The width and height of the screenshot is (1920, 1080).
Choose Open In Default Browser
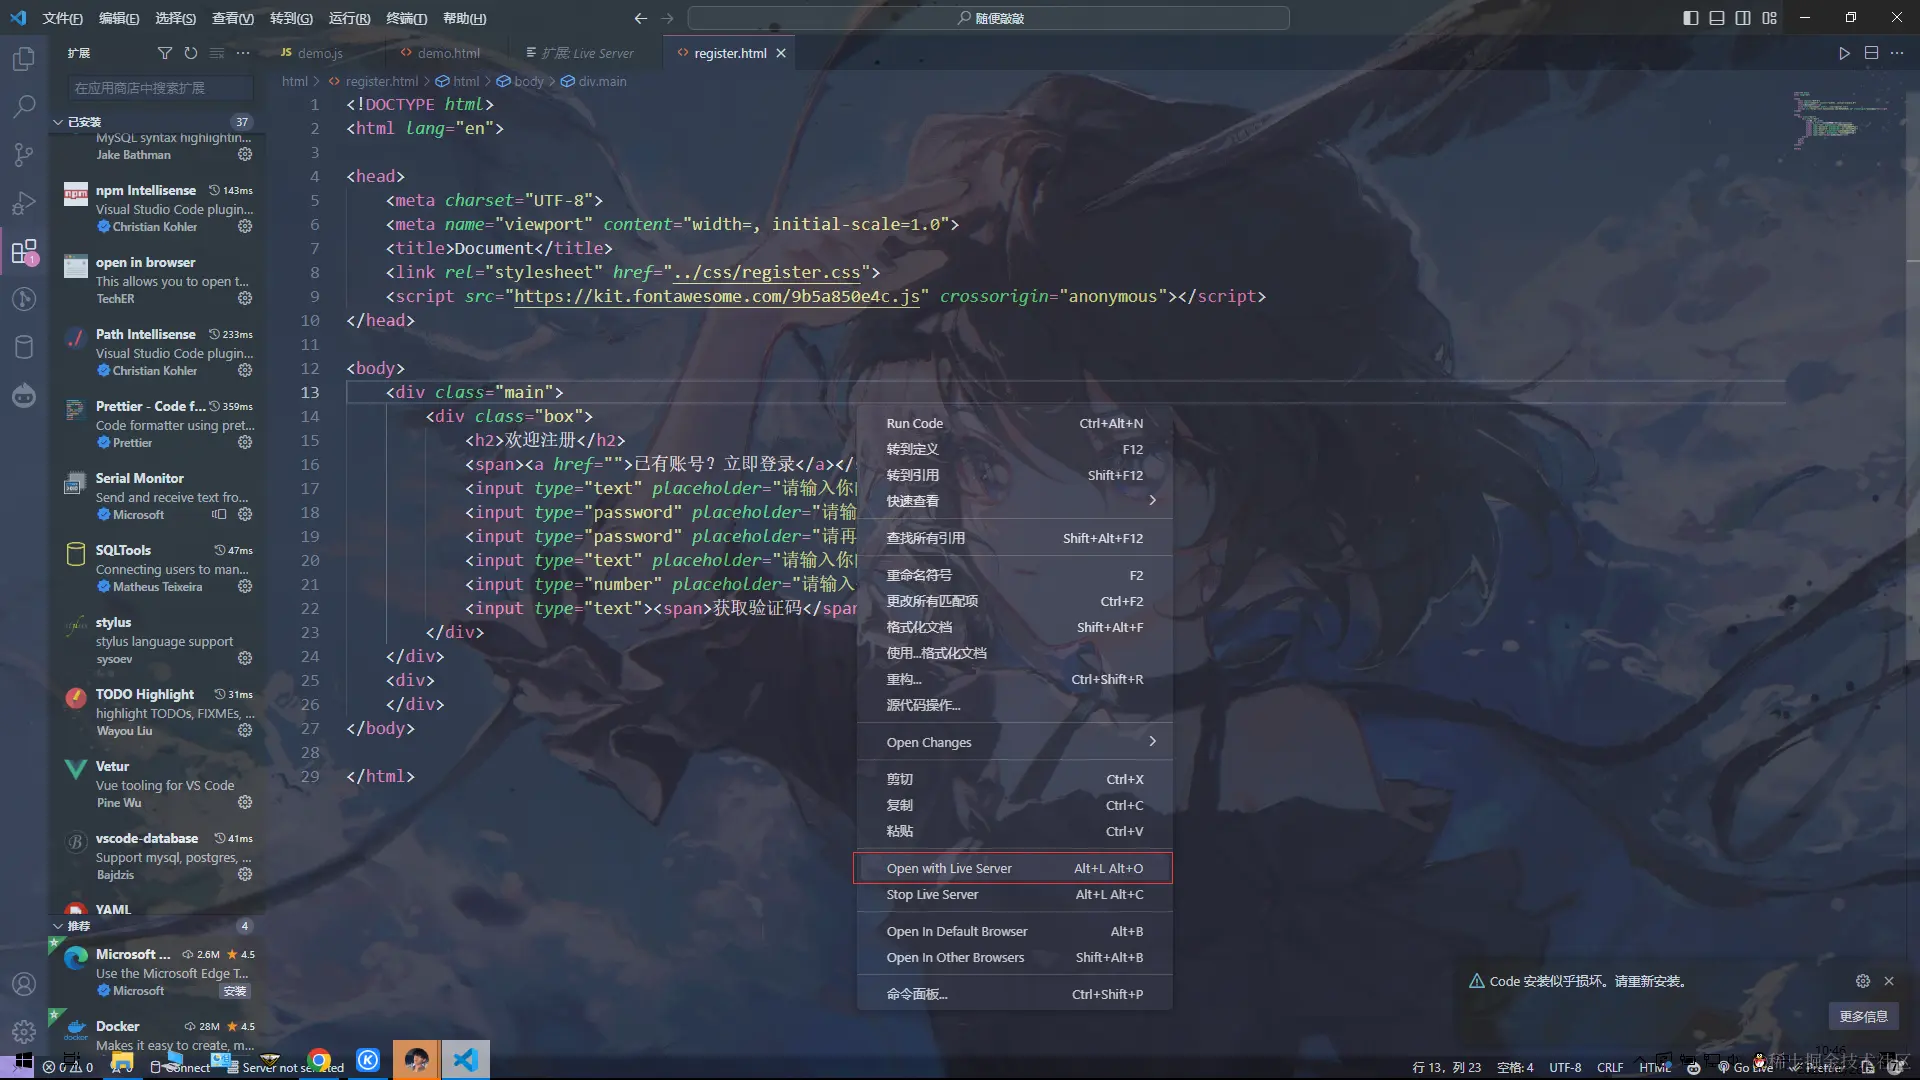pos(1014,931)
